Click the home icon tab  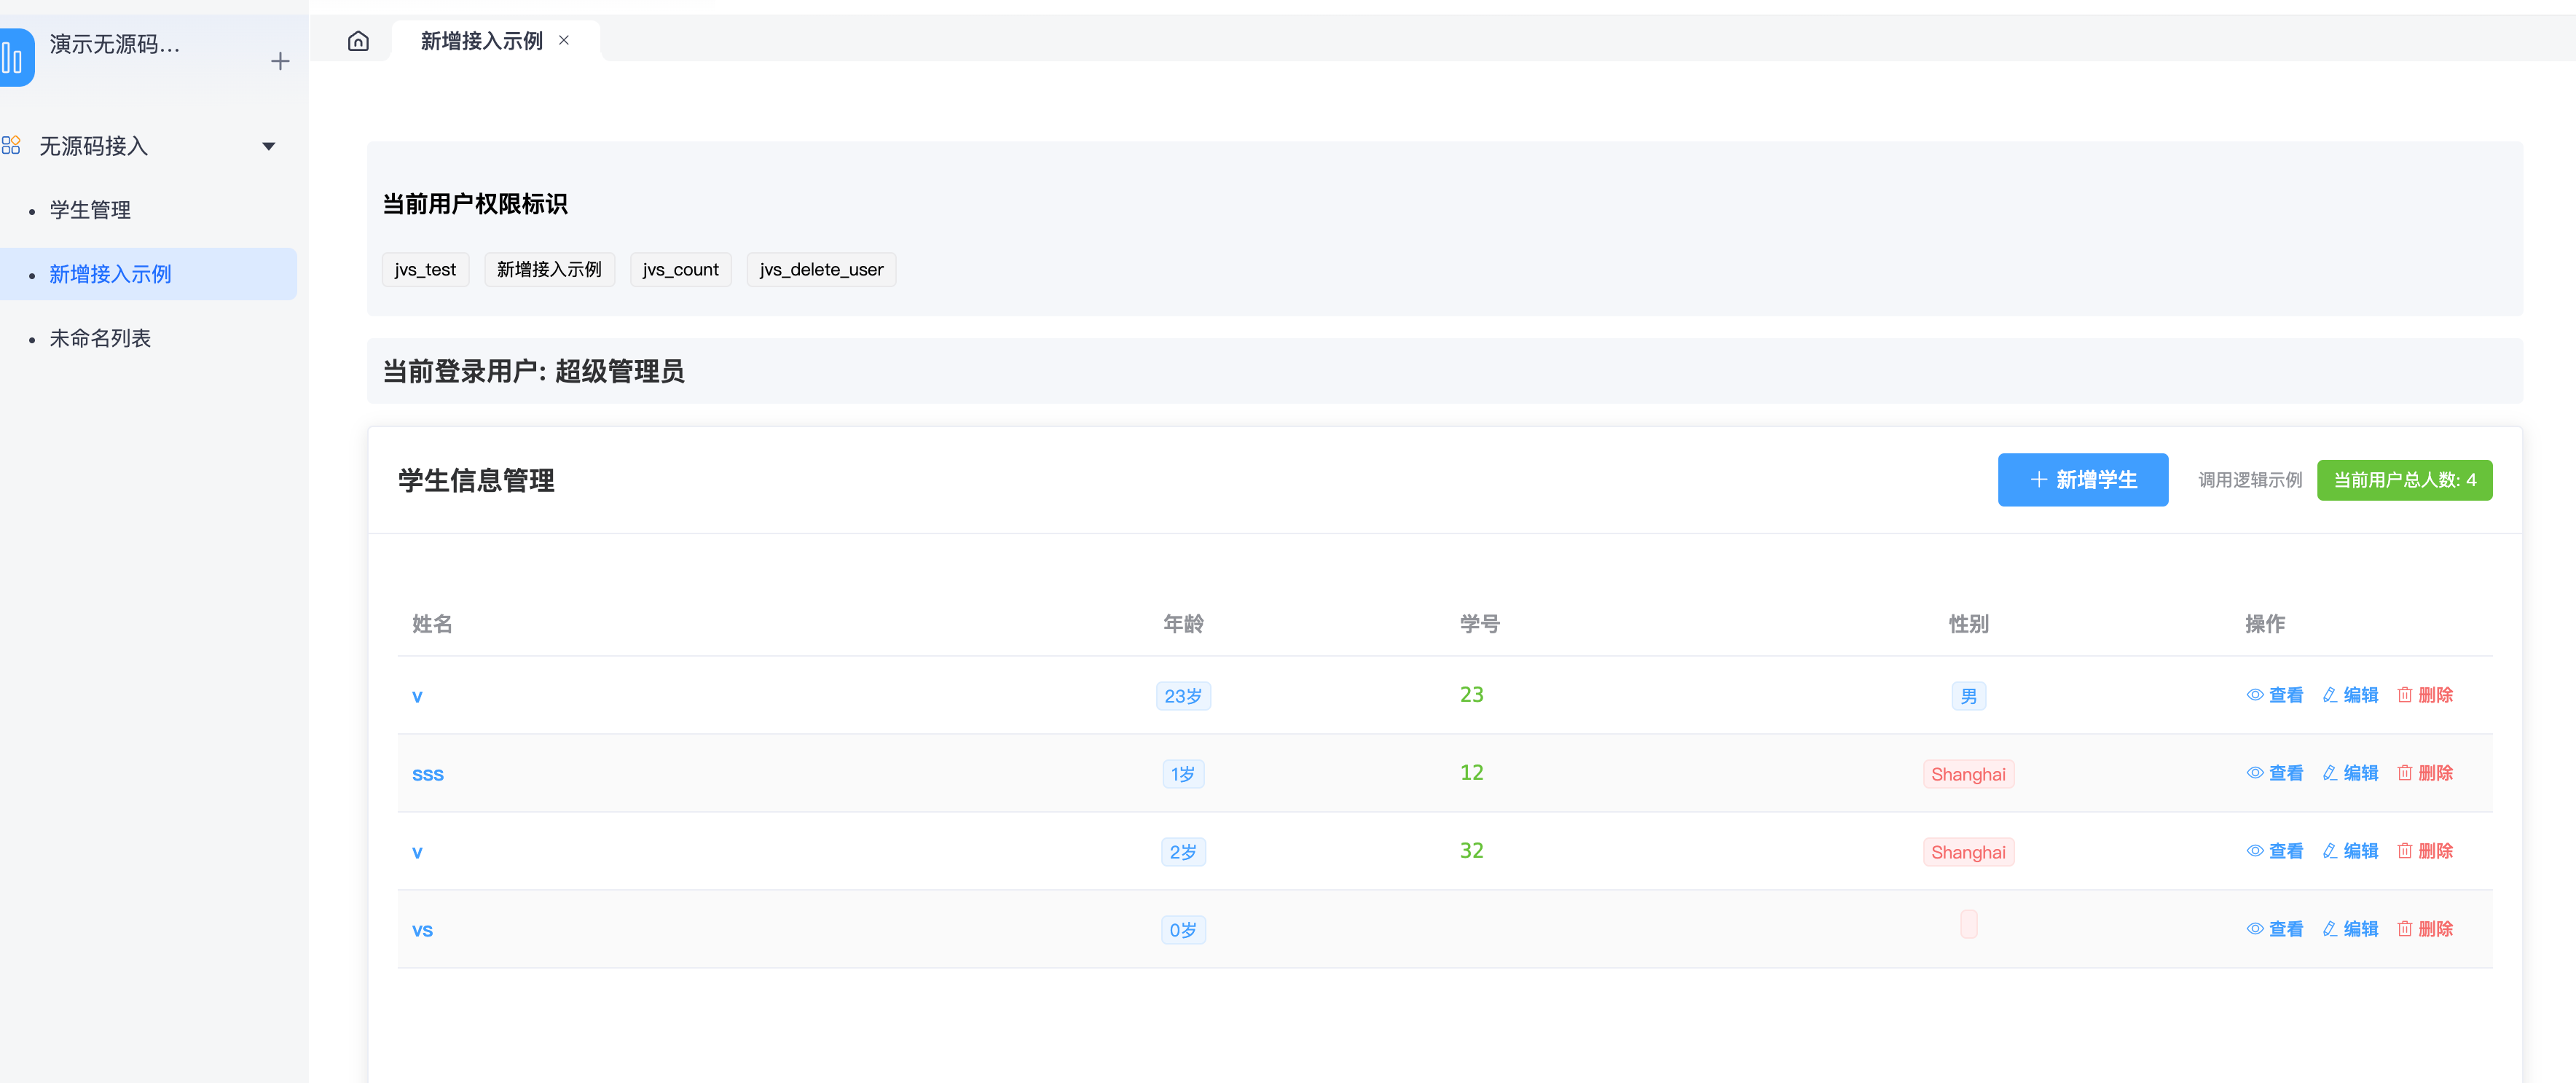click(x=358, y=41)
